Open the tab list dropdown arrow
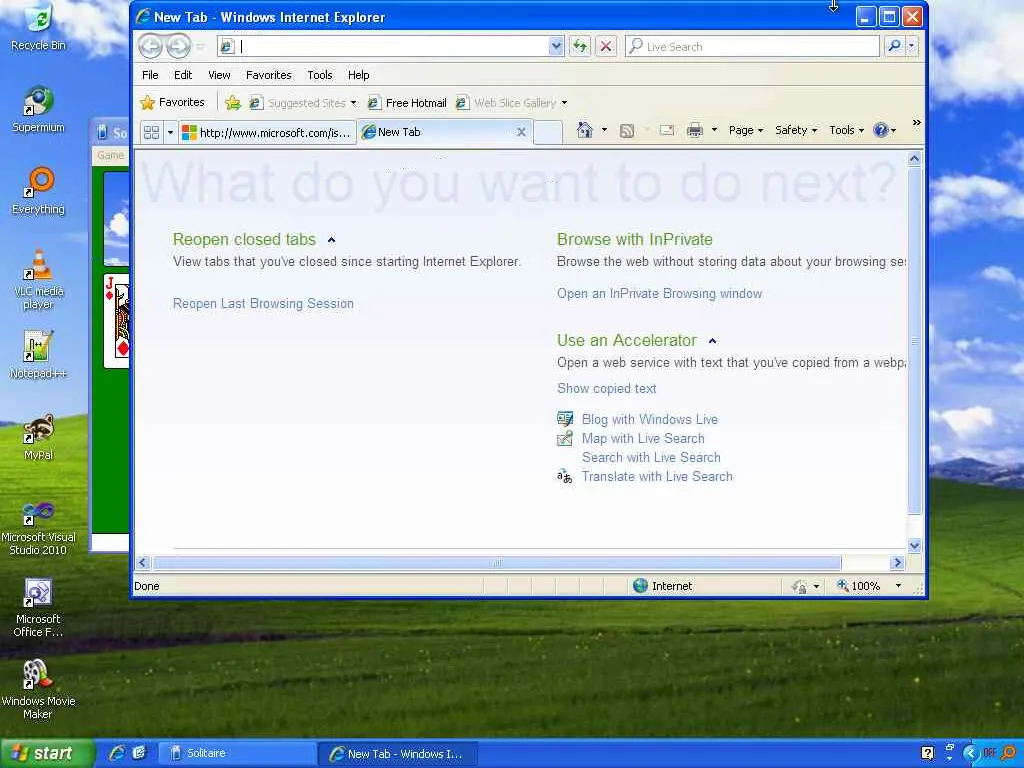The image size is (1024, 768). pyautogui.click(x=170, y=133)
